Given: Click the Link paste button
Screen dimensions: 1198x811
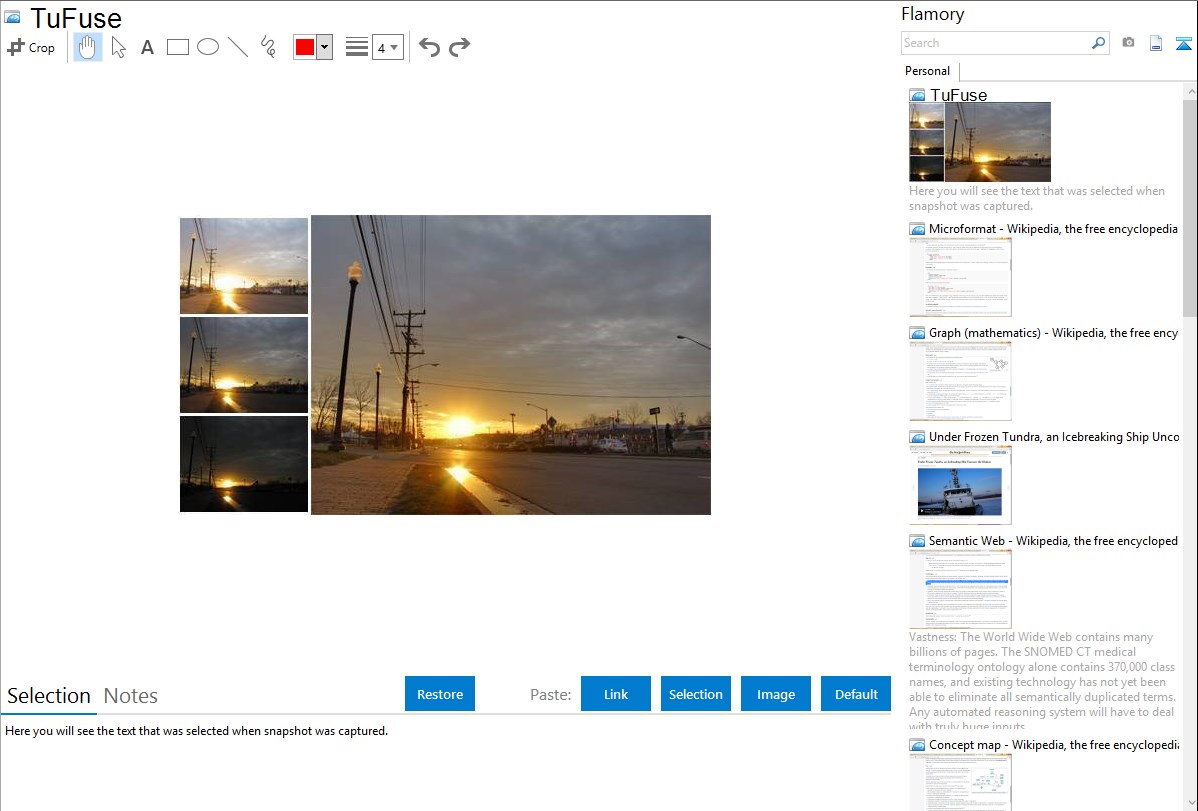Looking at the screenshot, I should coord(616,694).
